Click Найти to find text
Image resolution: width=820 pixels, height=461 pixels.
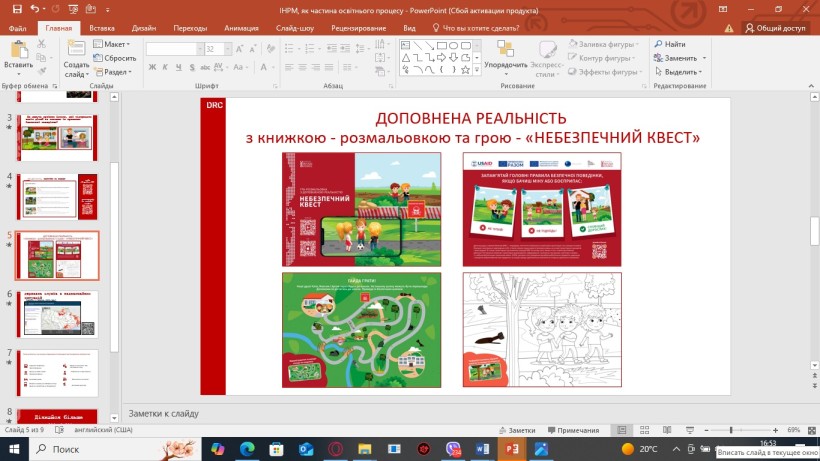pyautogui.click(x=670, y=44)
